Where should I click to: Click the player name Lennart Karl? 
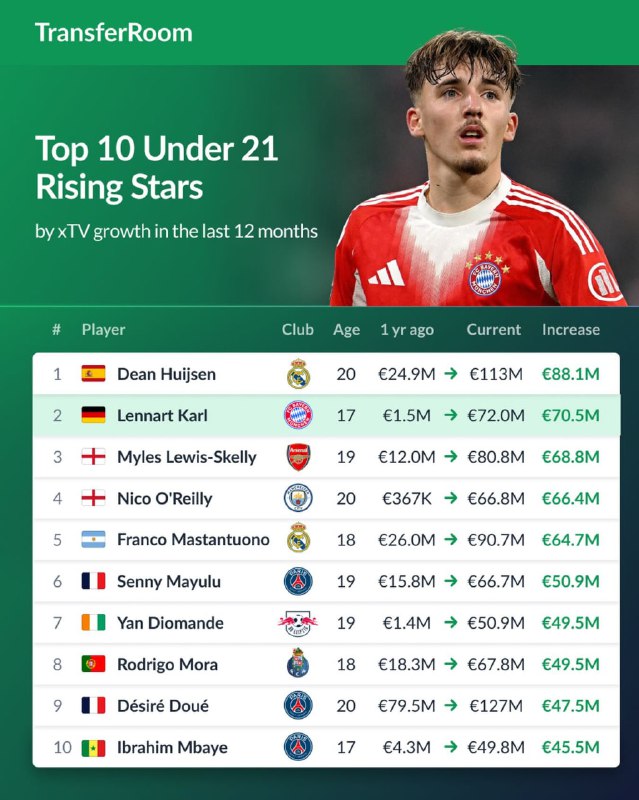tap(162, 415)
